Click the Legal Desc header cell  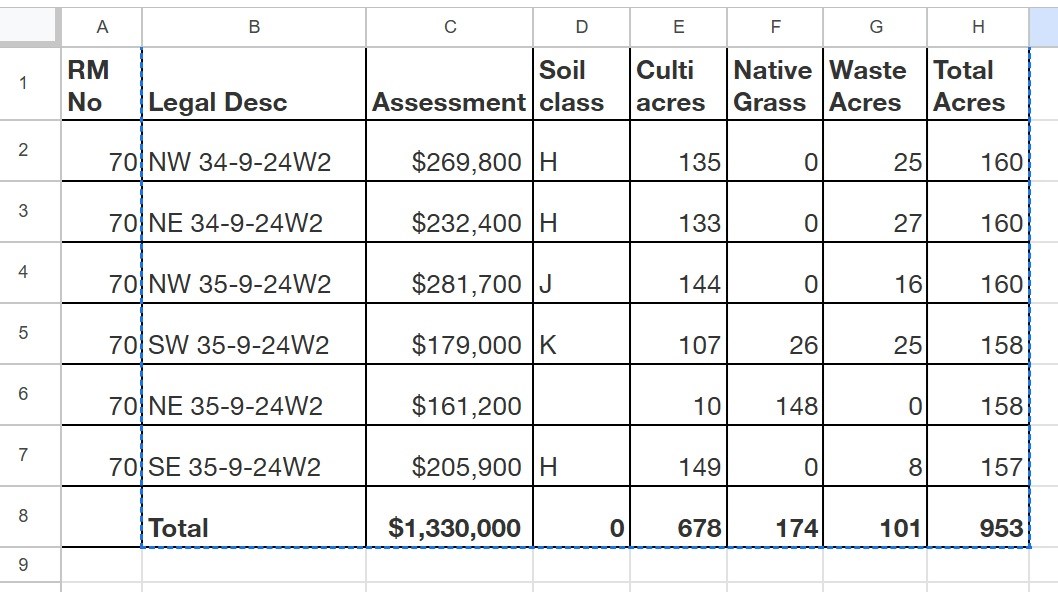(x=254, y=85)
